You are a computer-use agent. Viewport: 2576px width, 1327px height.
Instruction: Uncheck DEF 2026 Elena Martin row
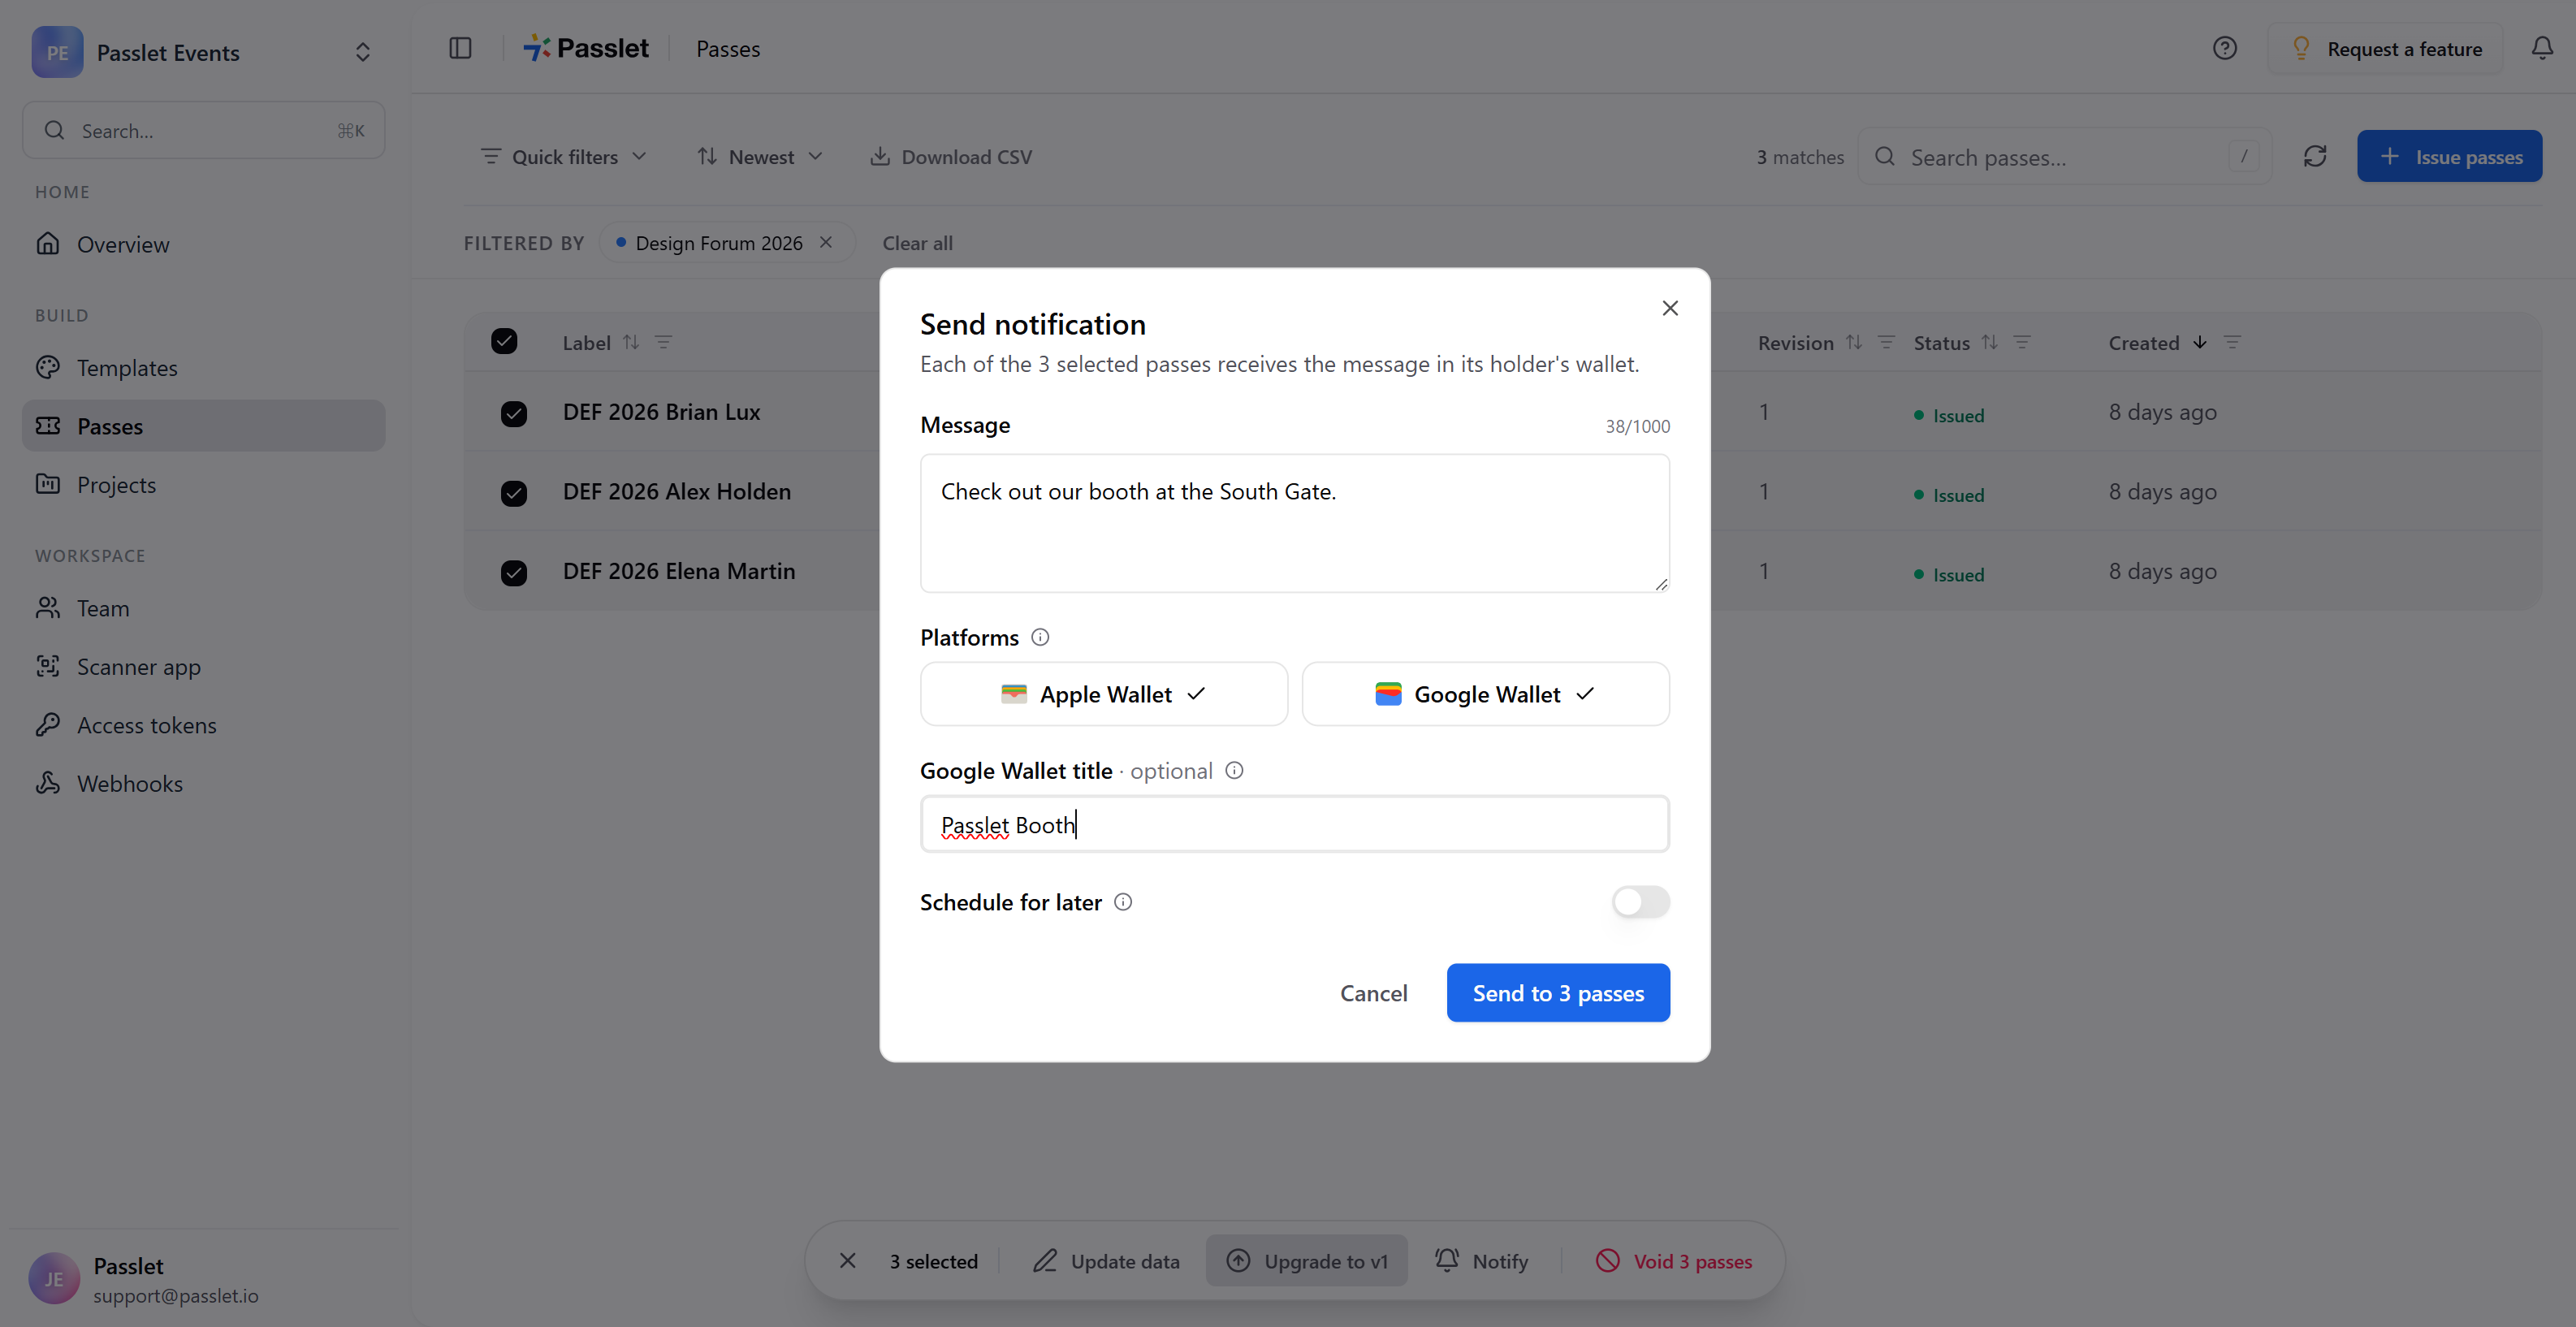(x=514, y=572)
